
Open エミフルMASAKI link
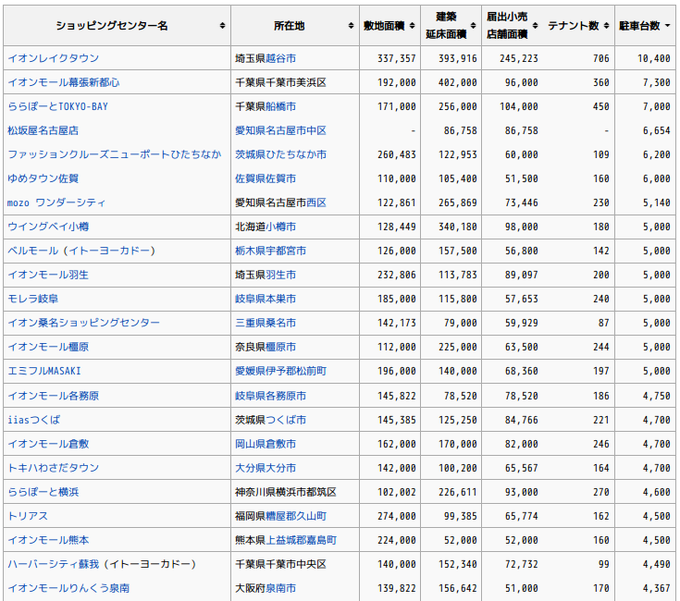click(44, 371)
